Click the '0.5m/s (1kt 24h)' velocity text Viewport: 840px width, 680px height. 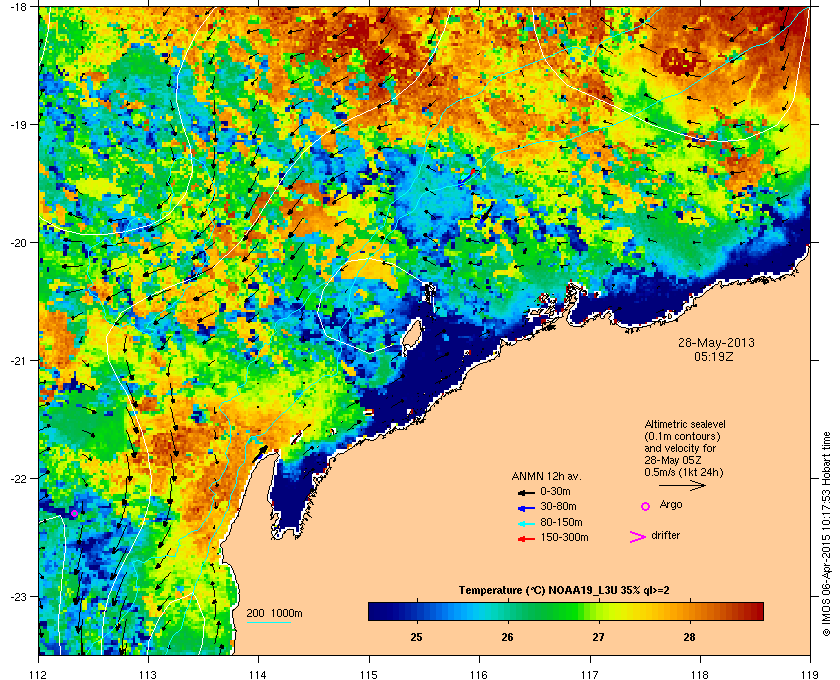[684, 472]
